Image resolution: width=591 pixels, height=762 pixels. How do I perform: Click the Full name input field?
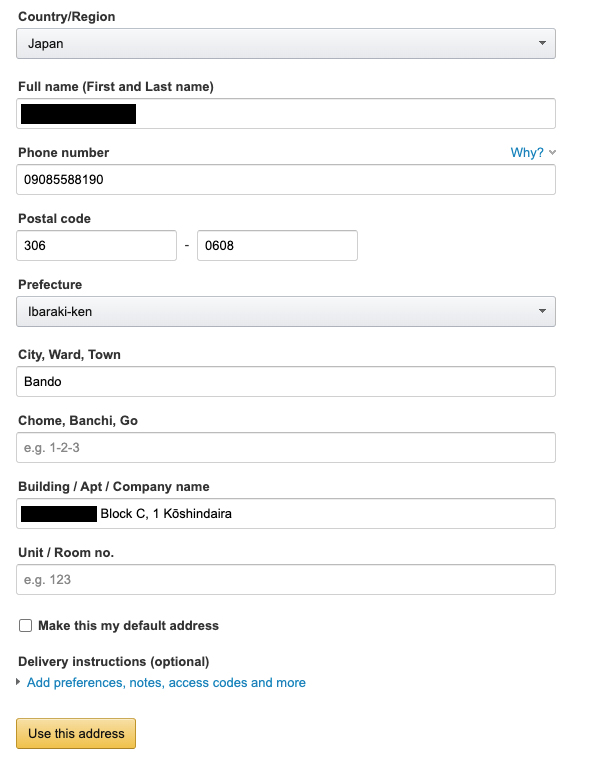coord(286,114)
